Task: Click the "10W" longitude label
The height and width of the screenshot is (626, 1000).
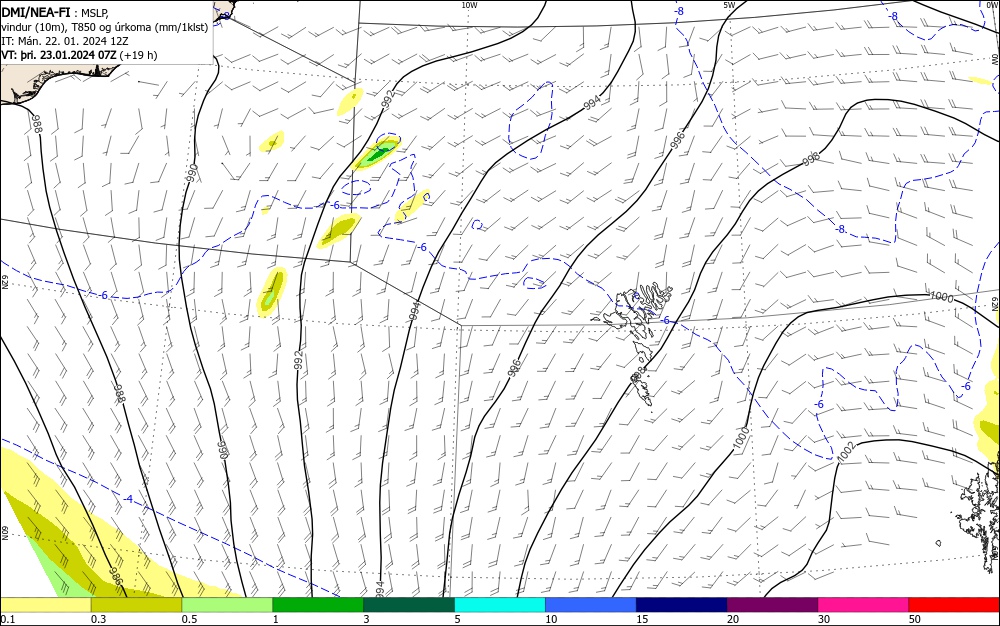Action: (469, 5)
